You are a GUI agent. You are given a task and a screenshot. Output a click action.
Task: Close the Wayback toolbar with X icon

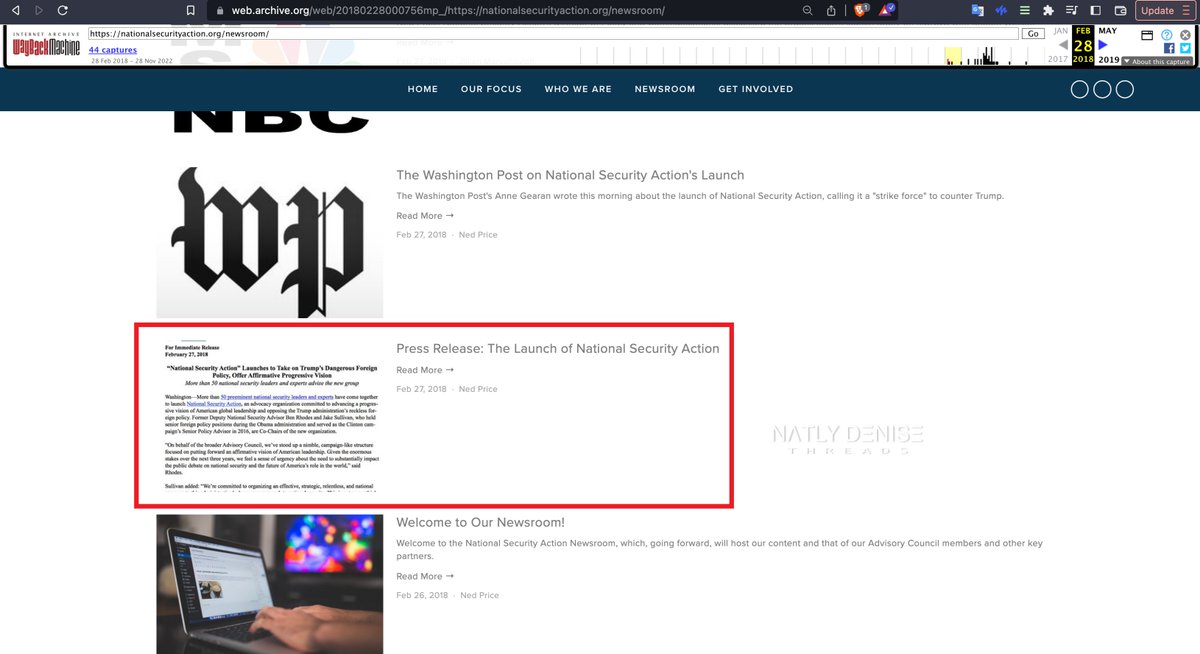point(1184,34)
